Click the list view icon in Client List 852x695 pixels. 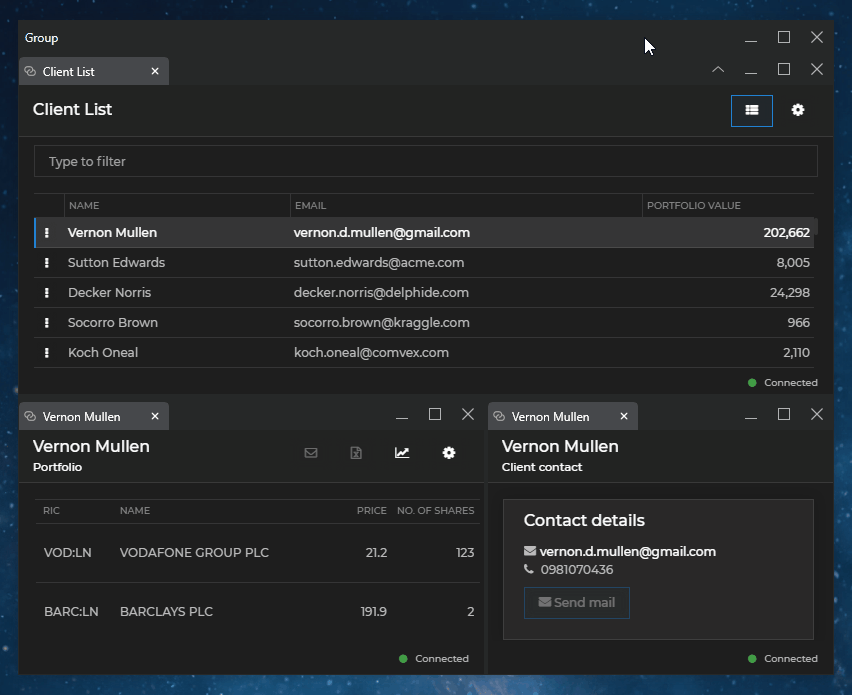(752, 110)
